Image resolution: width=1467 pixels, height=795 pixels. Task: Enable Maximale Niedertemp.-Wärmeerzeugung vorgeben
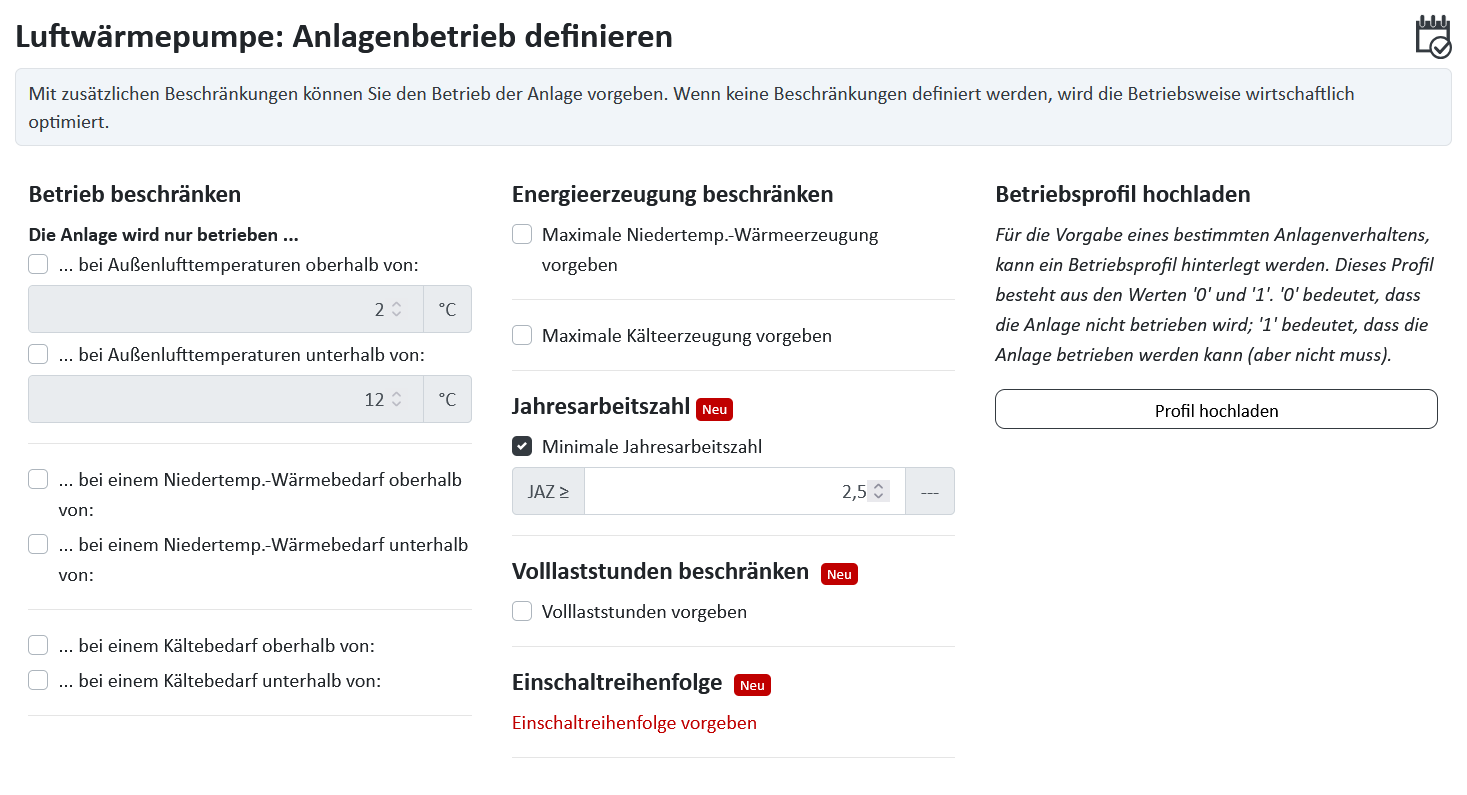click(522, 235)
